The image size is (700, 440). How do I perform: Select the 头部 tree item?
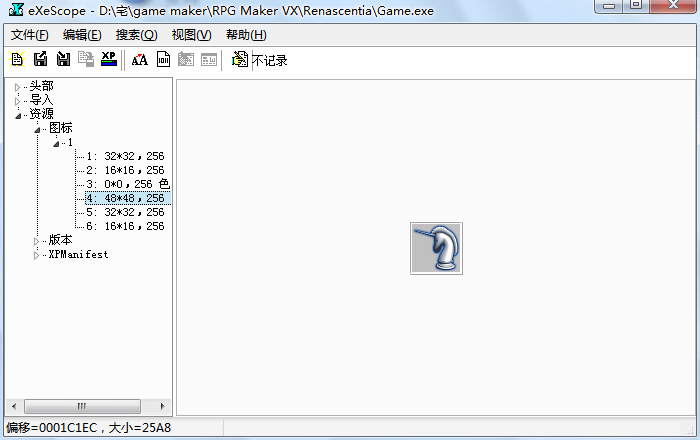click(41, 86)
